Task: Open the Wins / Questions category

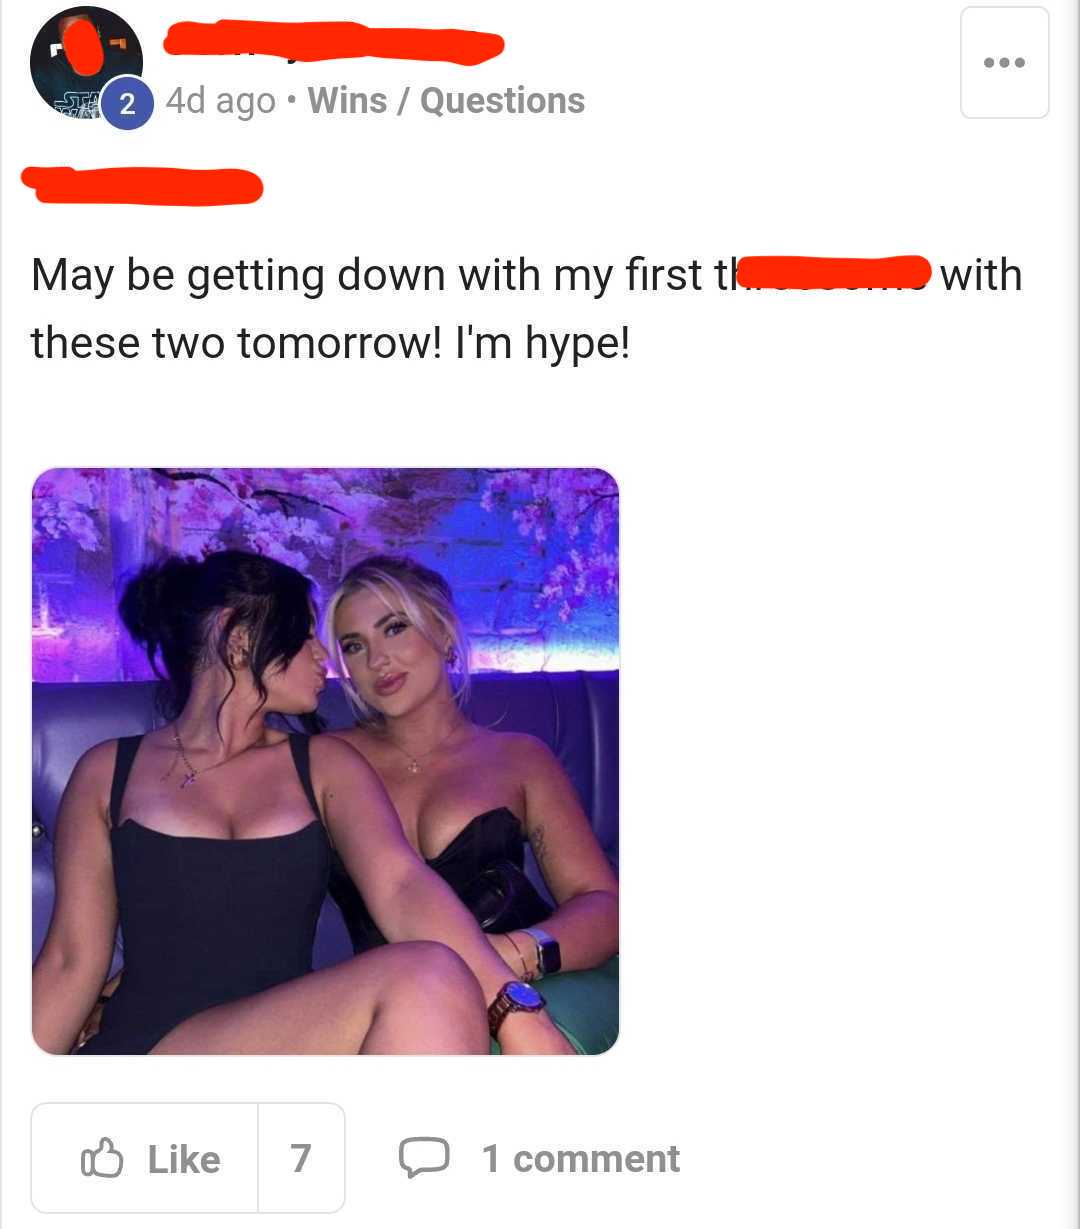Action: tap(446, 100)
